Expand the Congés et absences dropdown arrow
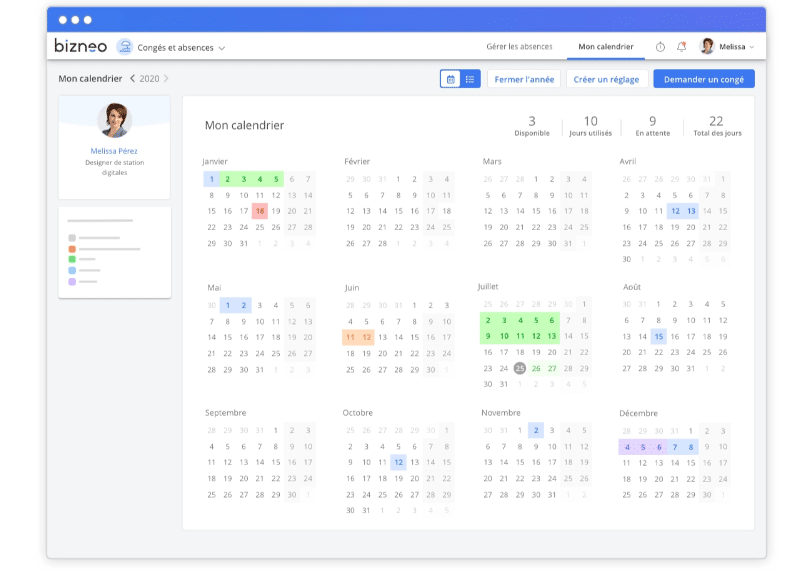The image size is (799, 575). pos(222,48)
